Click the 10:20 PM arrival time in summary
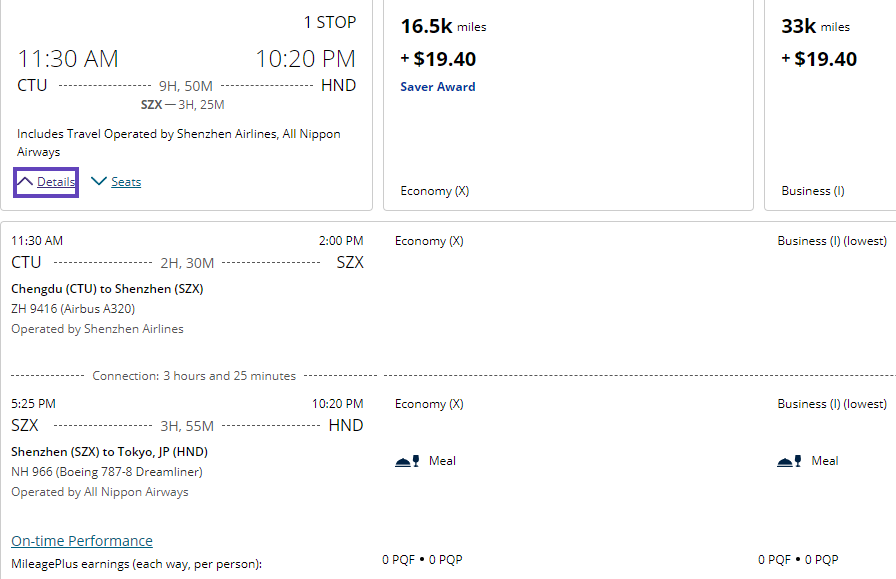 tap(305, 59)
